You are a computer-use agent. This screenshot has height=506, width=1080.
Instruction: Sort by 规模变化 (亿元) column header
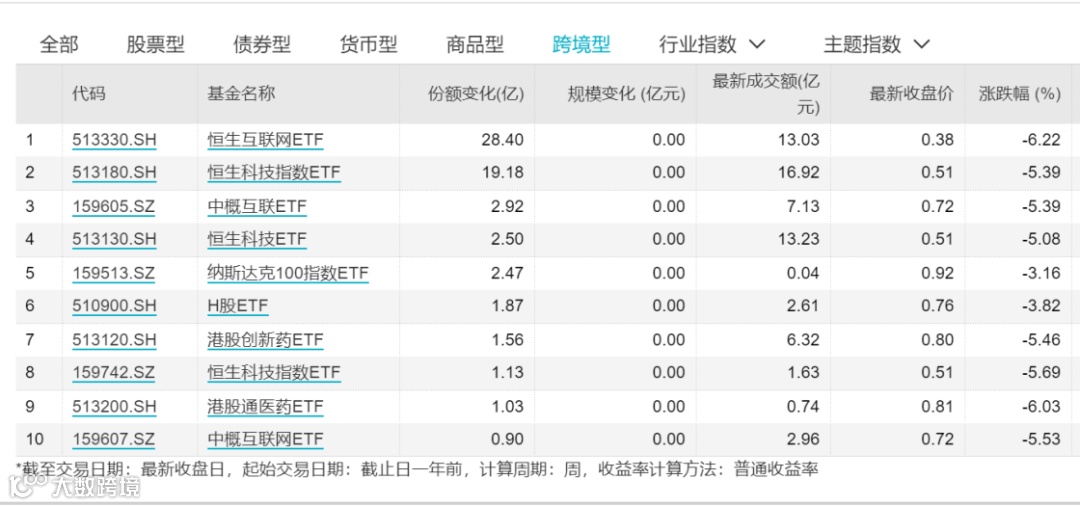coord(627,94)
